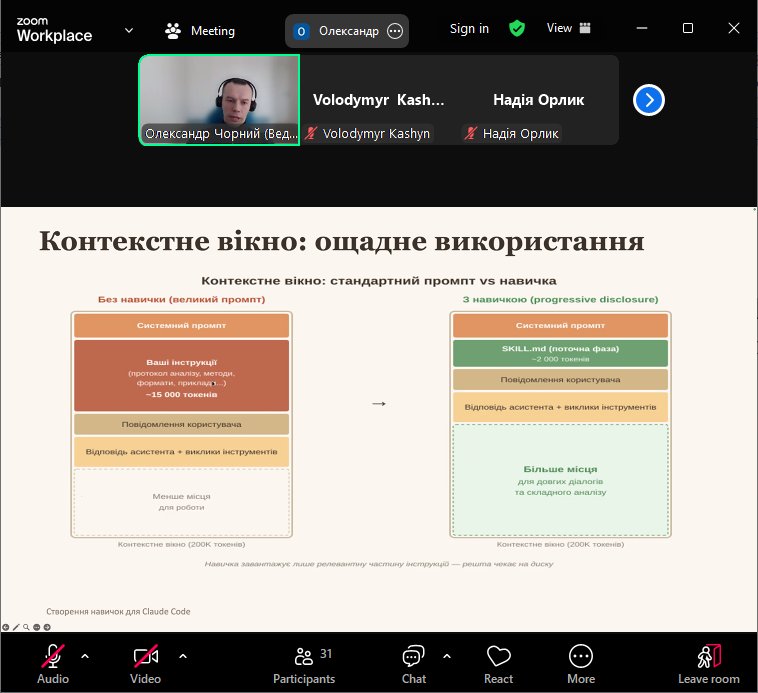This screenshot has width=758, height=693.
Task: Select Надія Орлик participant tile
Action: click(538, 100)
